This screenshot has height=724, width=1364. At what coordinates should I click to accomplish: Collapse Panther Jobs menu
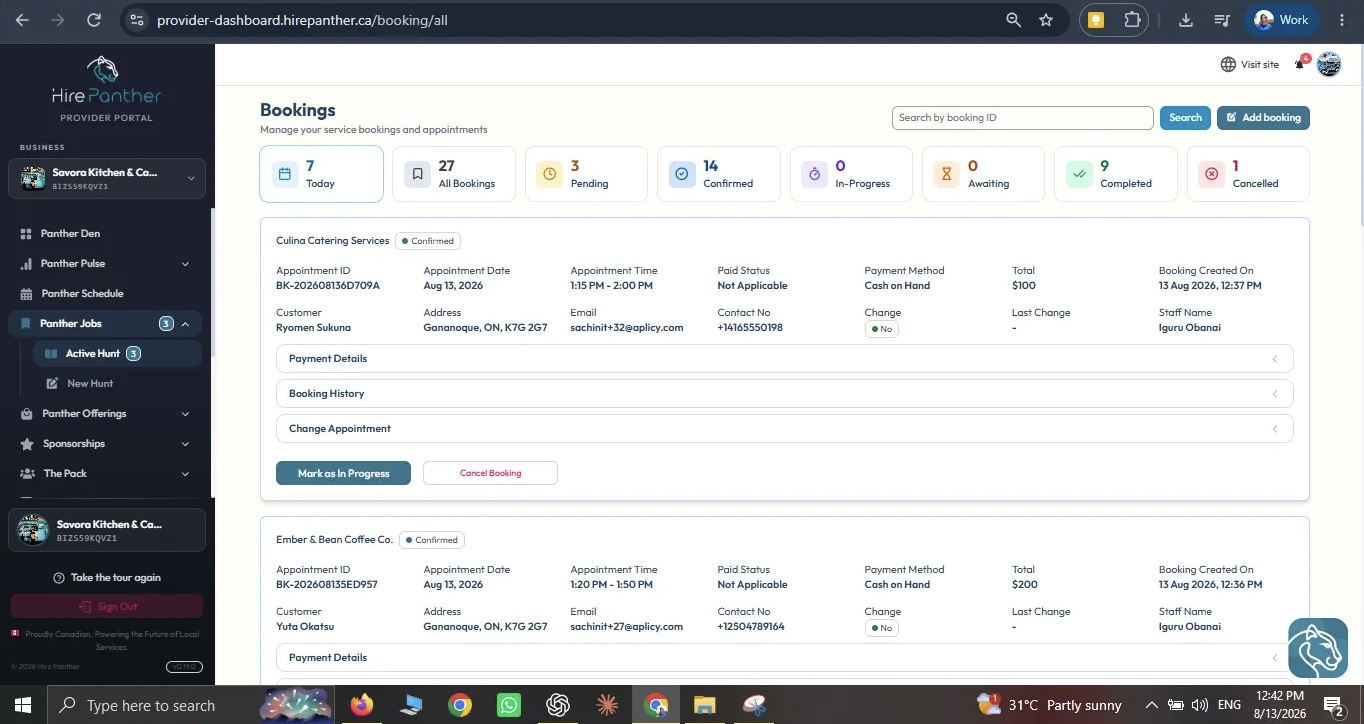[104, 323]
